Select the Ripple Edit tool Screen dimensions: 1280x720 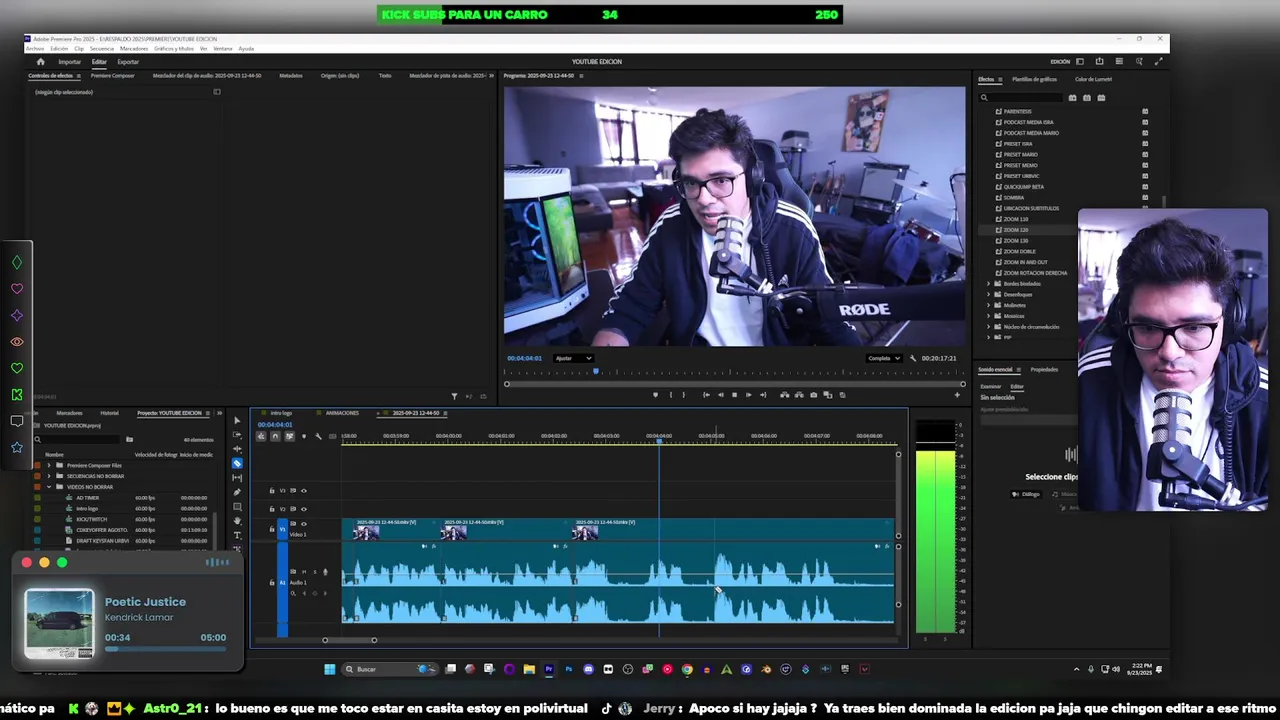[x=237, y=449]
